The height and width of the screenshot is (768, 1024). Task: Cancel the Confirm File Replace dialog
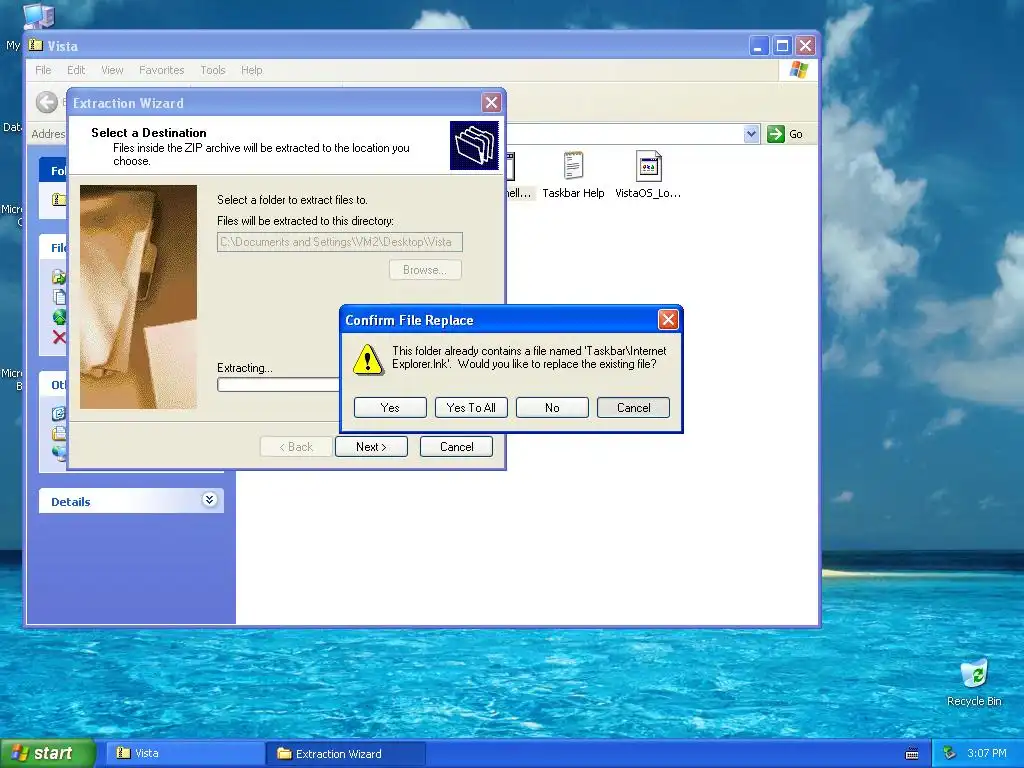click(x=633, y=408)
